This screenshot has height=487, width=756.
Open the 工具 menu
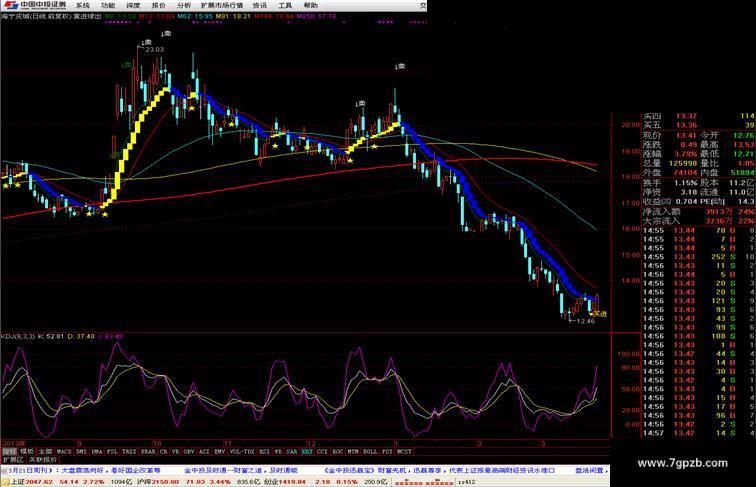click(285, 5)
